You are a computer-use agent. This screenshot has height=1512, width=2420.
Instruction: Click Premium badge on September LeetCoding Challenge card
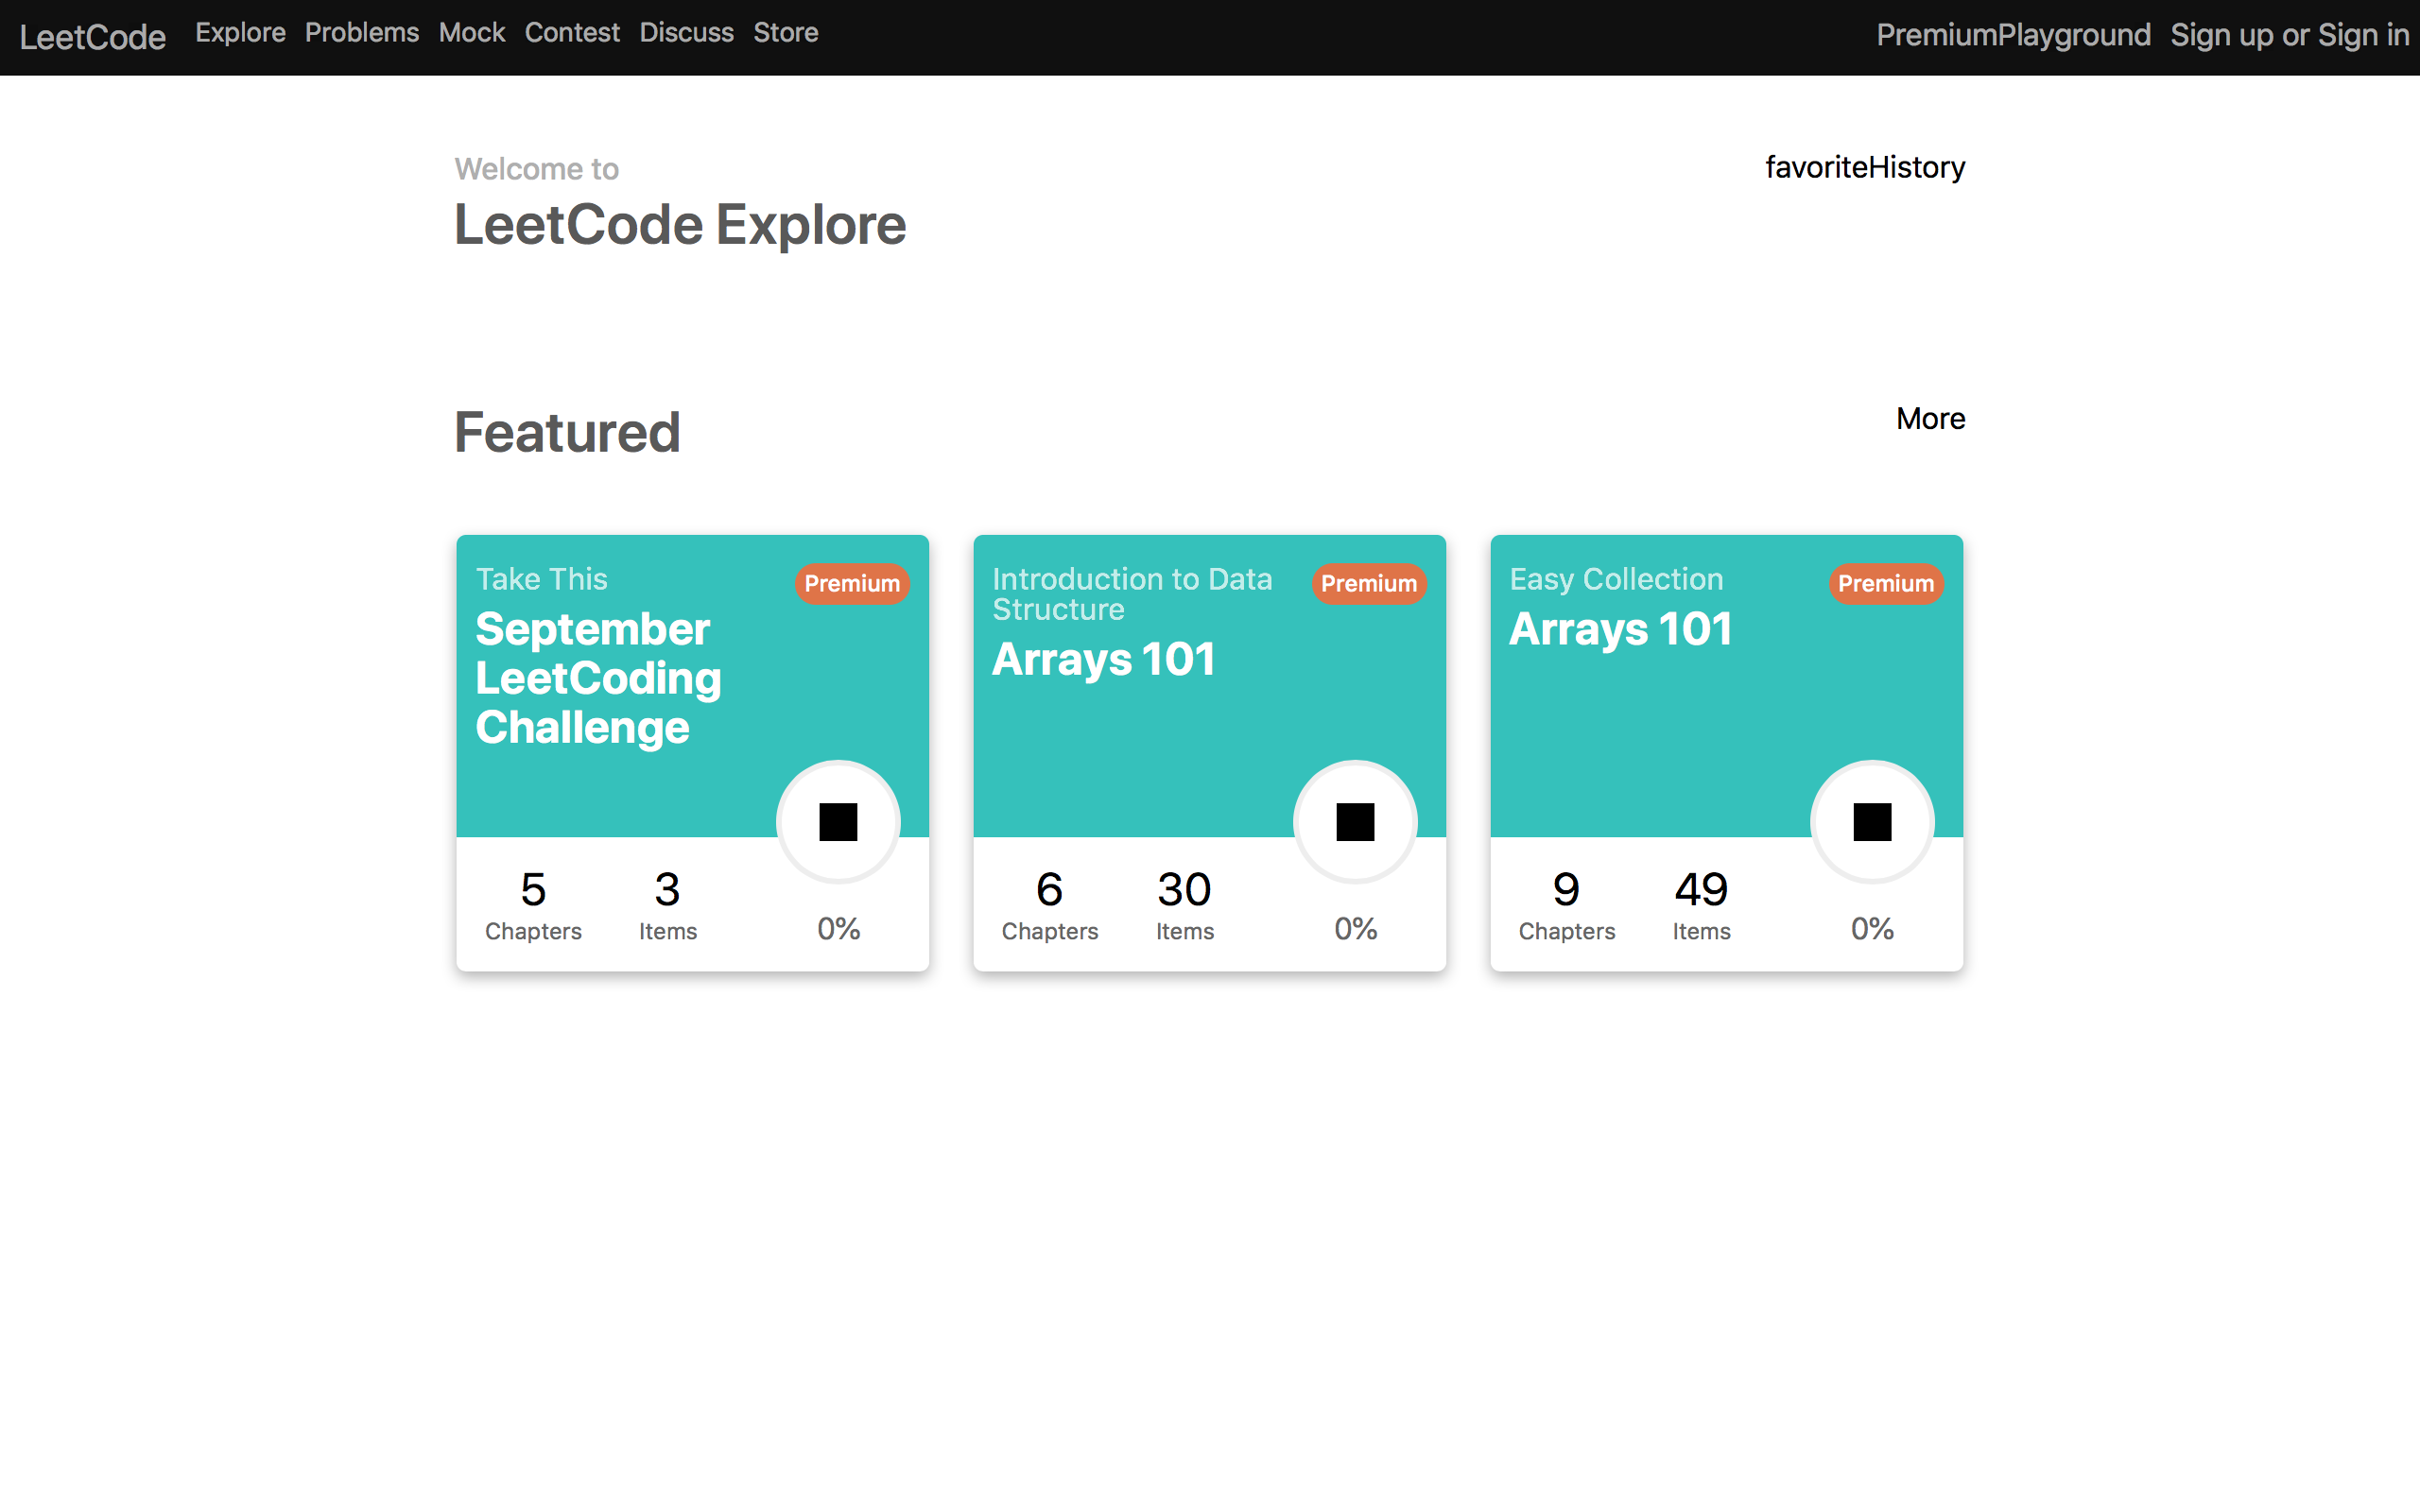pos(852,583)
